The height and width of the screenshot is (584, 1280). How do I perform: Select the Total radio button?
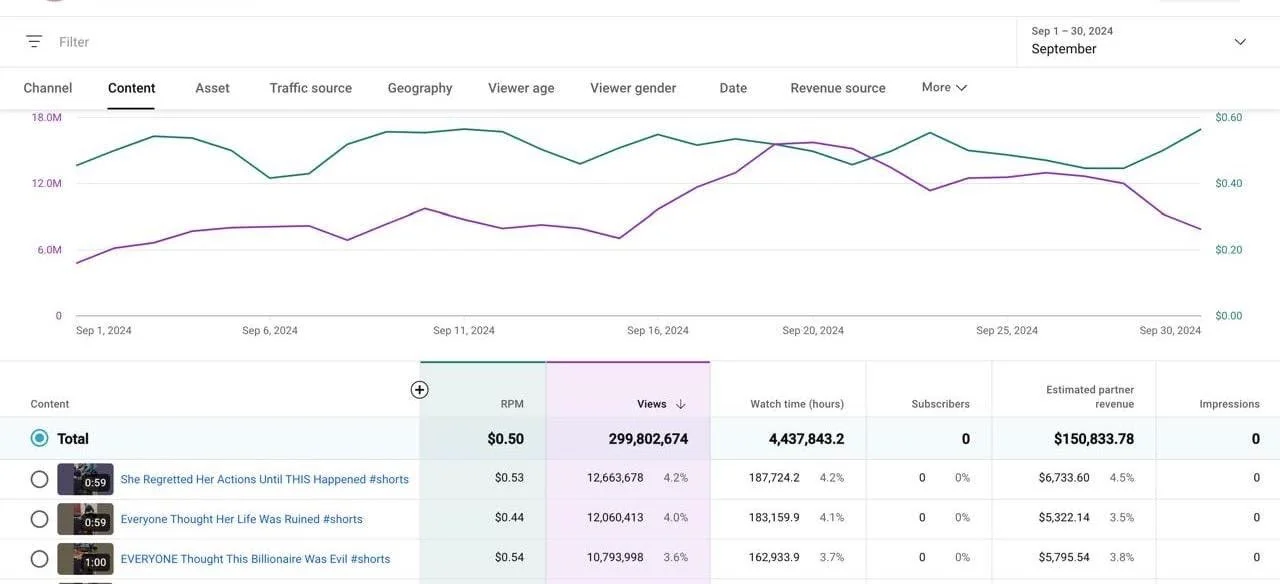click(39, 438)
